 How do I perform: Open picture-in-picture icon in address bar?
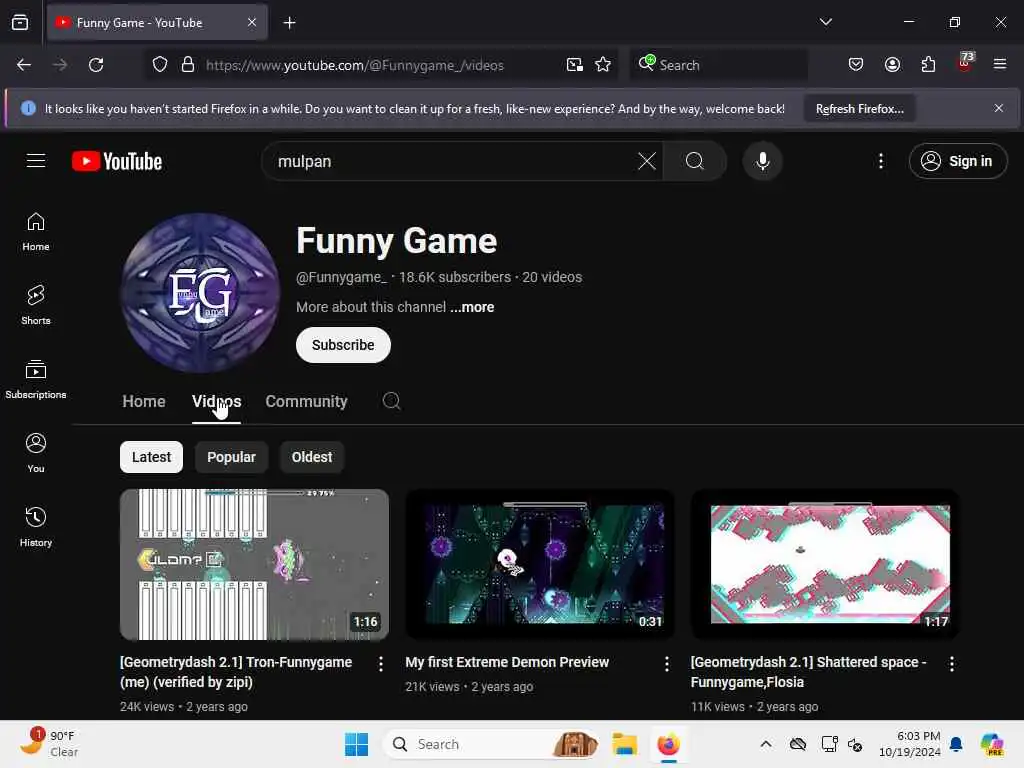click(x=575, y=65)
